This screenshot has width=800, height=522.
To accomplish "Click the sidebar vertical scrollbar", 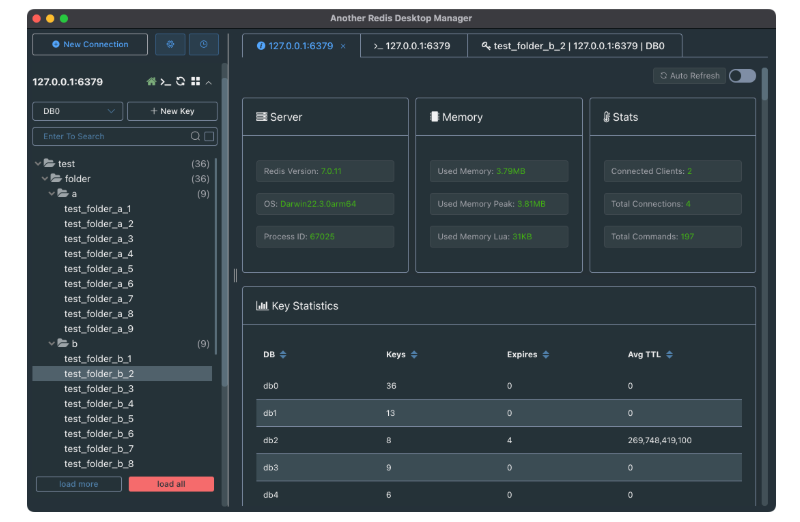I will (224, 232).
